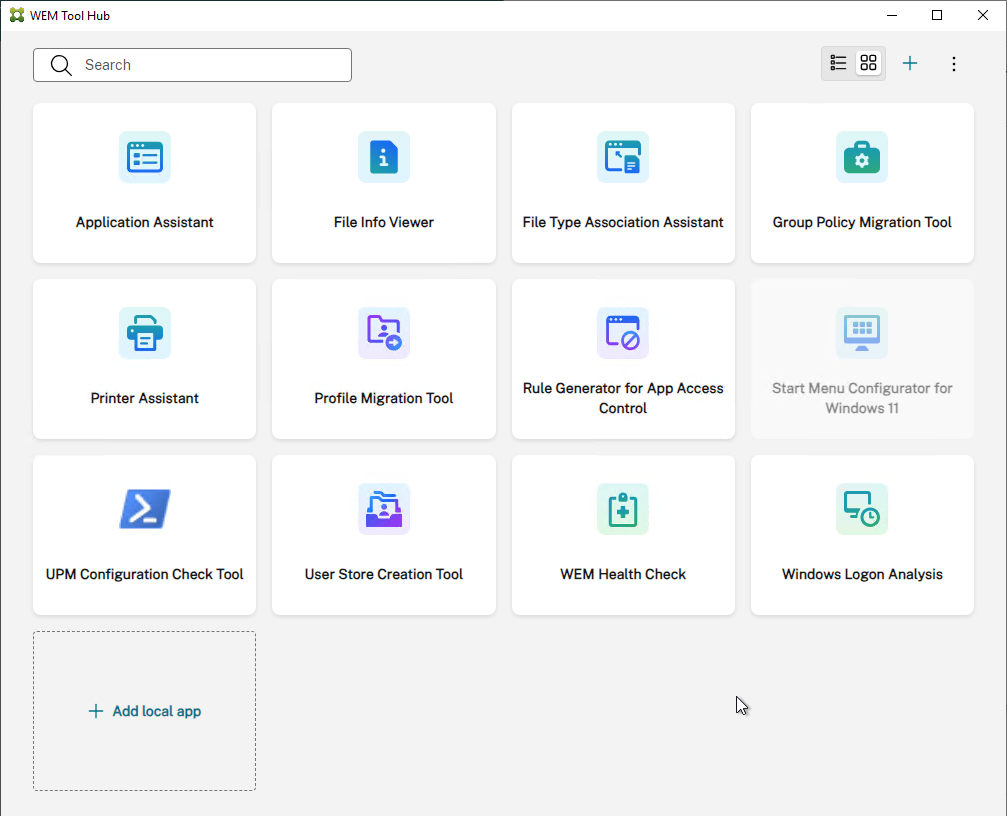1007x816 pixels.
Task: Open Windows Logon Analysis icon
Action: click(862, 509)
